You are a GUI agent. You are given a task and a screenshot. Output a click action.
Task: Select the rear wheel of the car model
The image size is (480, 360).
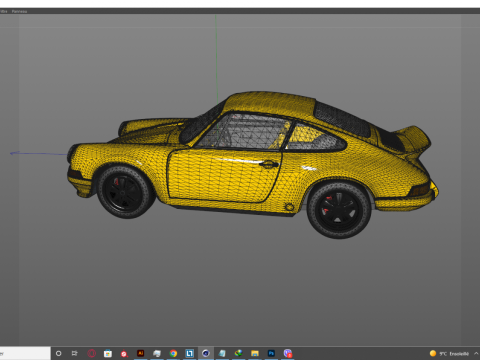(339, 210)
